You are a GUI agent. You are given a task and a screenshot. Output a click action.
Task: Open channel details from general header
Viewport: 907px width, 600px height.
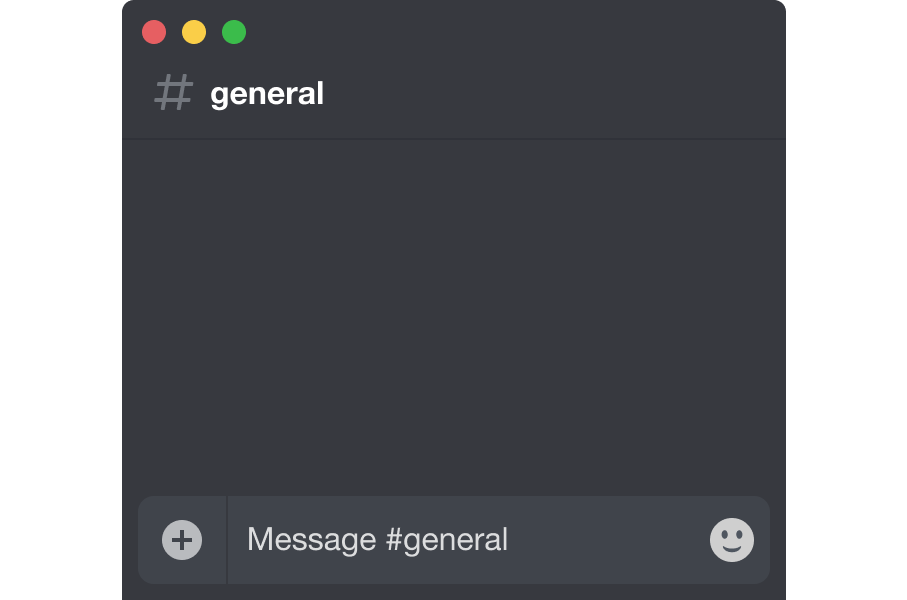(x=267, y=94)
